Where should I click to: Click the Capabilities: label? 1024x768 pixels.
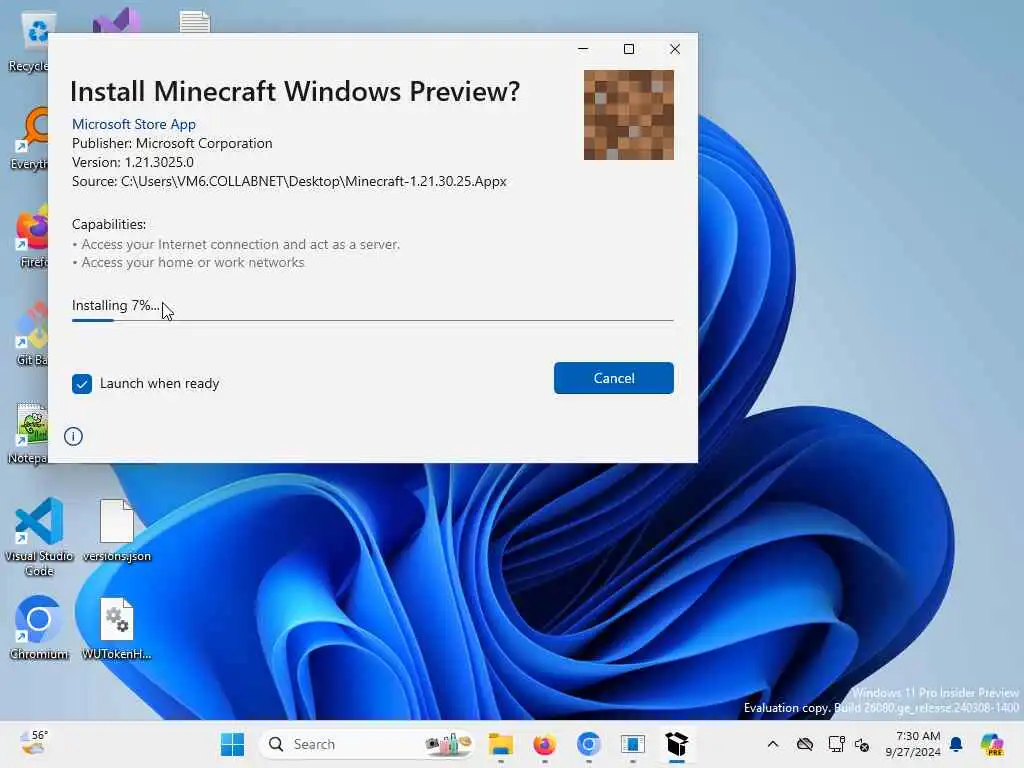coord(109,224)
